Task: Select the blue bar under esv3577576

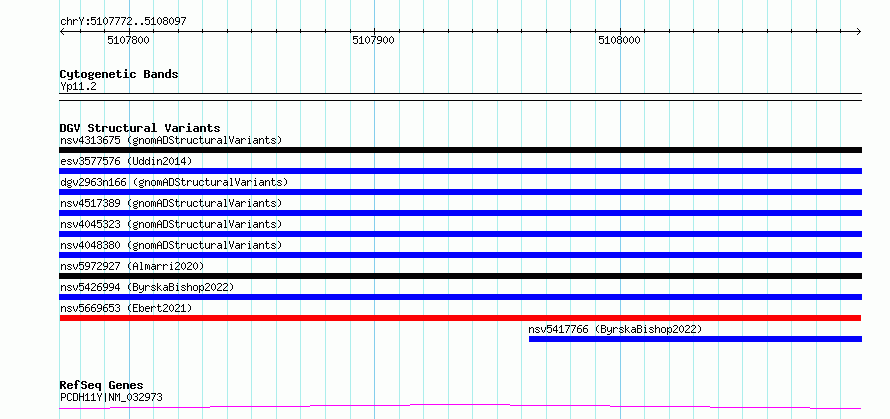Action: [x=460, y=171]
